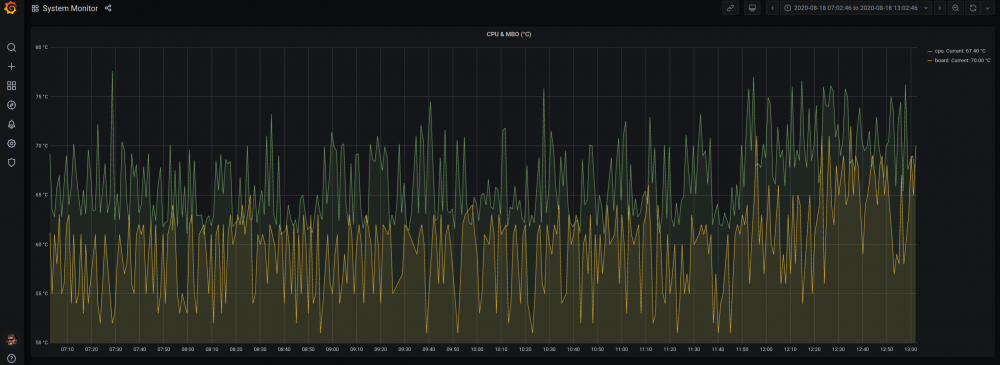Click the 11:00 x-axis time label
The height and width of the screenshot is (365, 1000).
[x=622, y=349]
